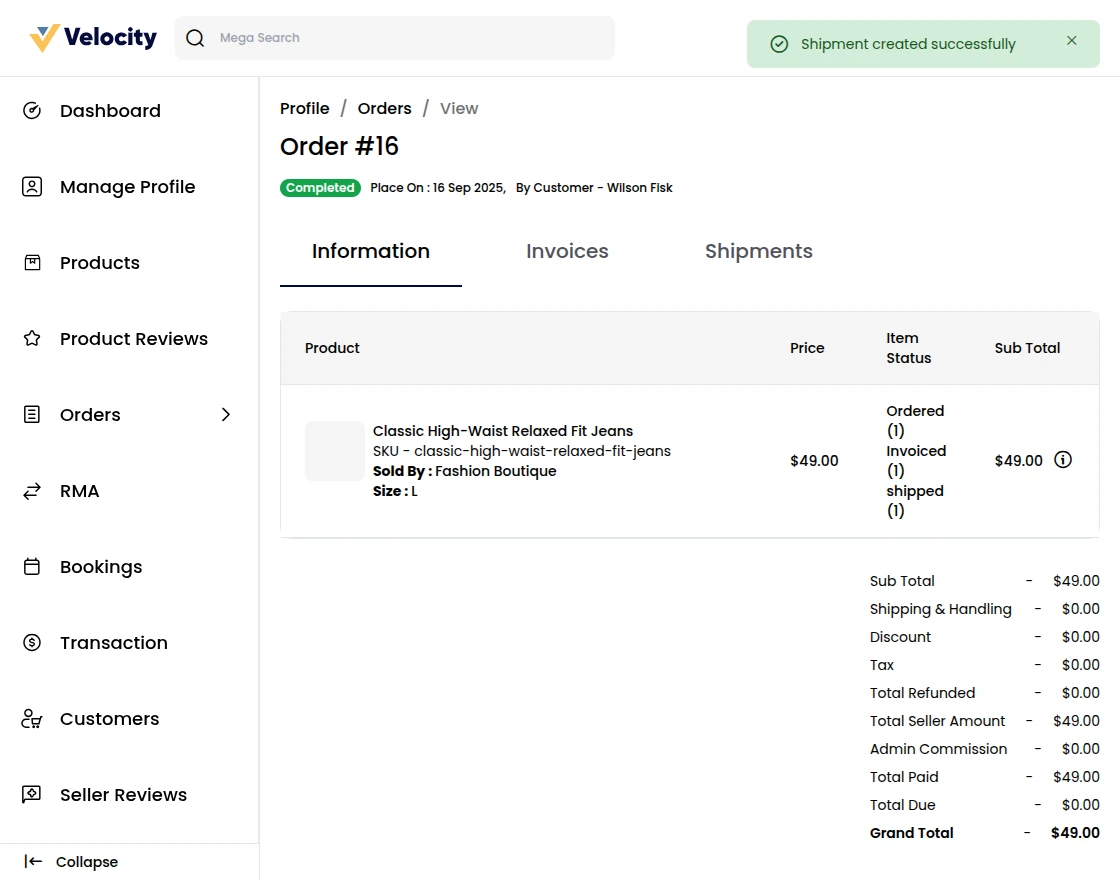Image resolution: width=1120 pixels, height=880 pixels.
Task: Select the Product Reviews star icon
Action: pyautogui.click(x=32, y=339)
